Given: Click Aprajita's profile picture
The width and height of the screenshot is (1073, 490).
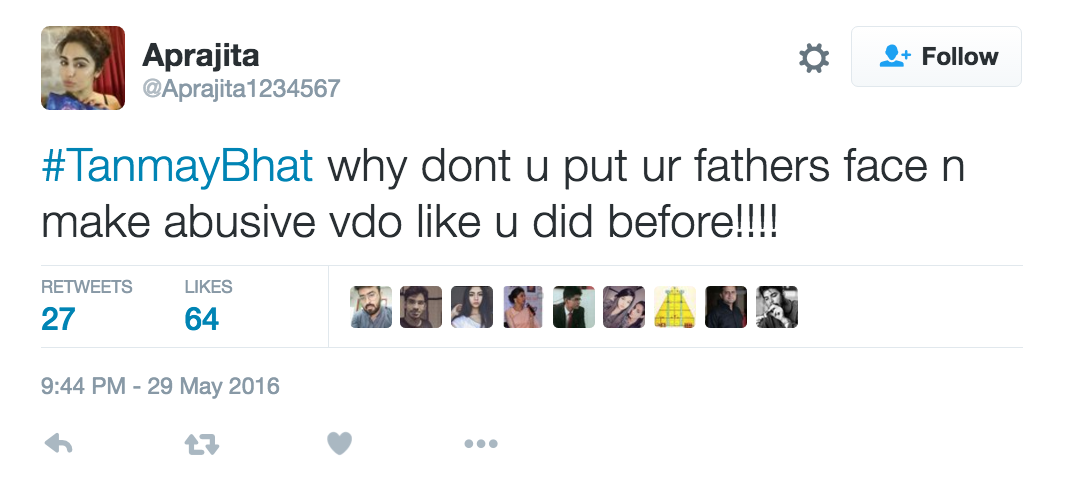Looking at the screenshot, I should click(83, 67).
